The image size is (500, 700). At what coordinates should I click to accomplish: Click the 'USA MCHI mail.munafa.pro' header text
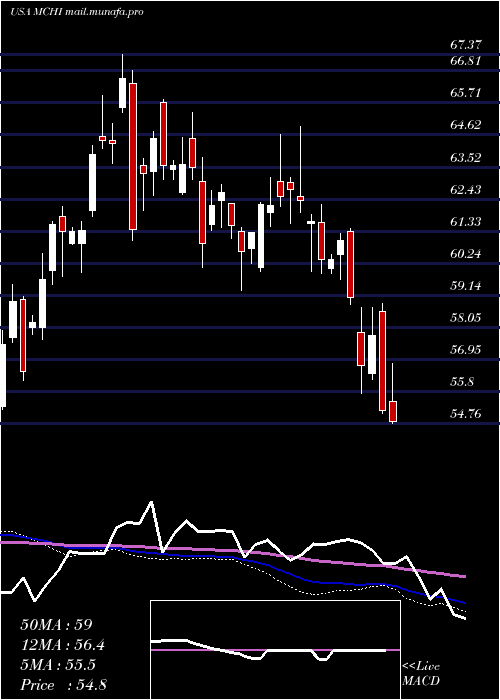(76, 12)
